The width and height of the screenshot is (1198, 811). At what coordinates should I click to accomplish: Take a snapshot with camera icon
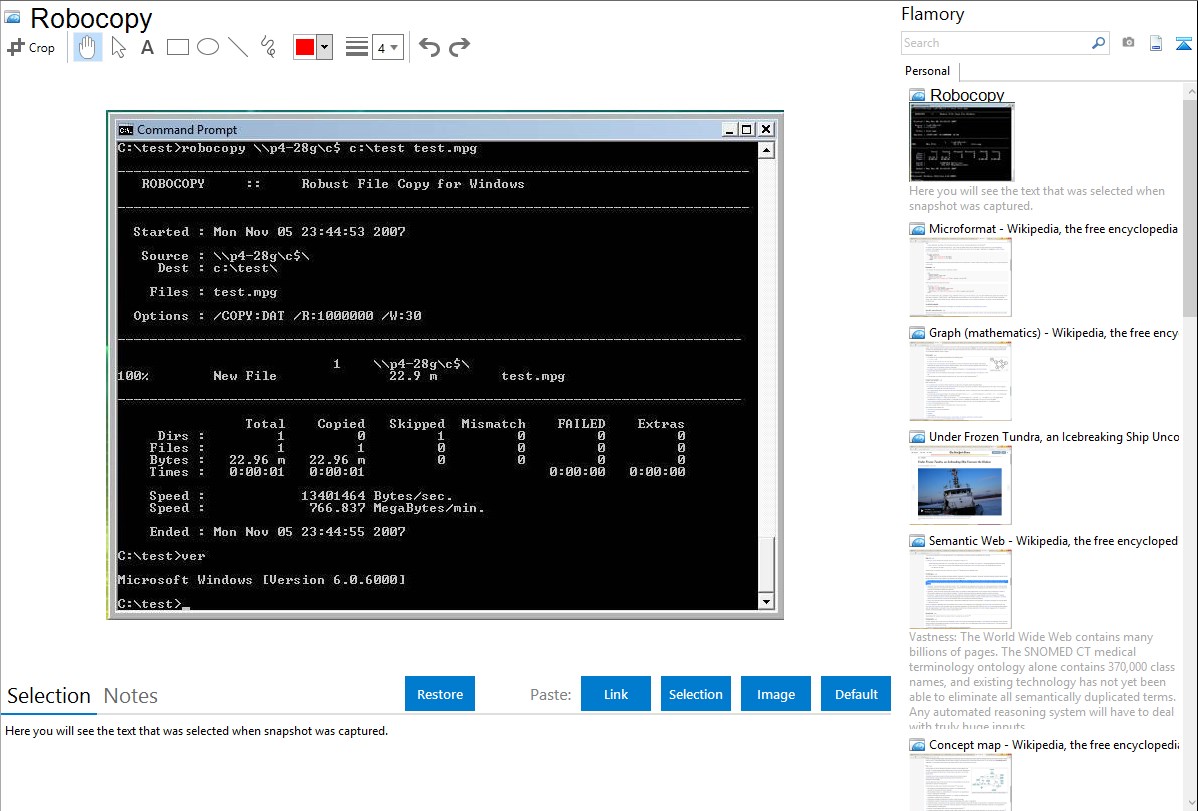click(1128, 43)
